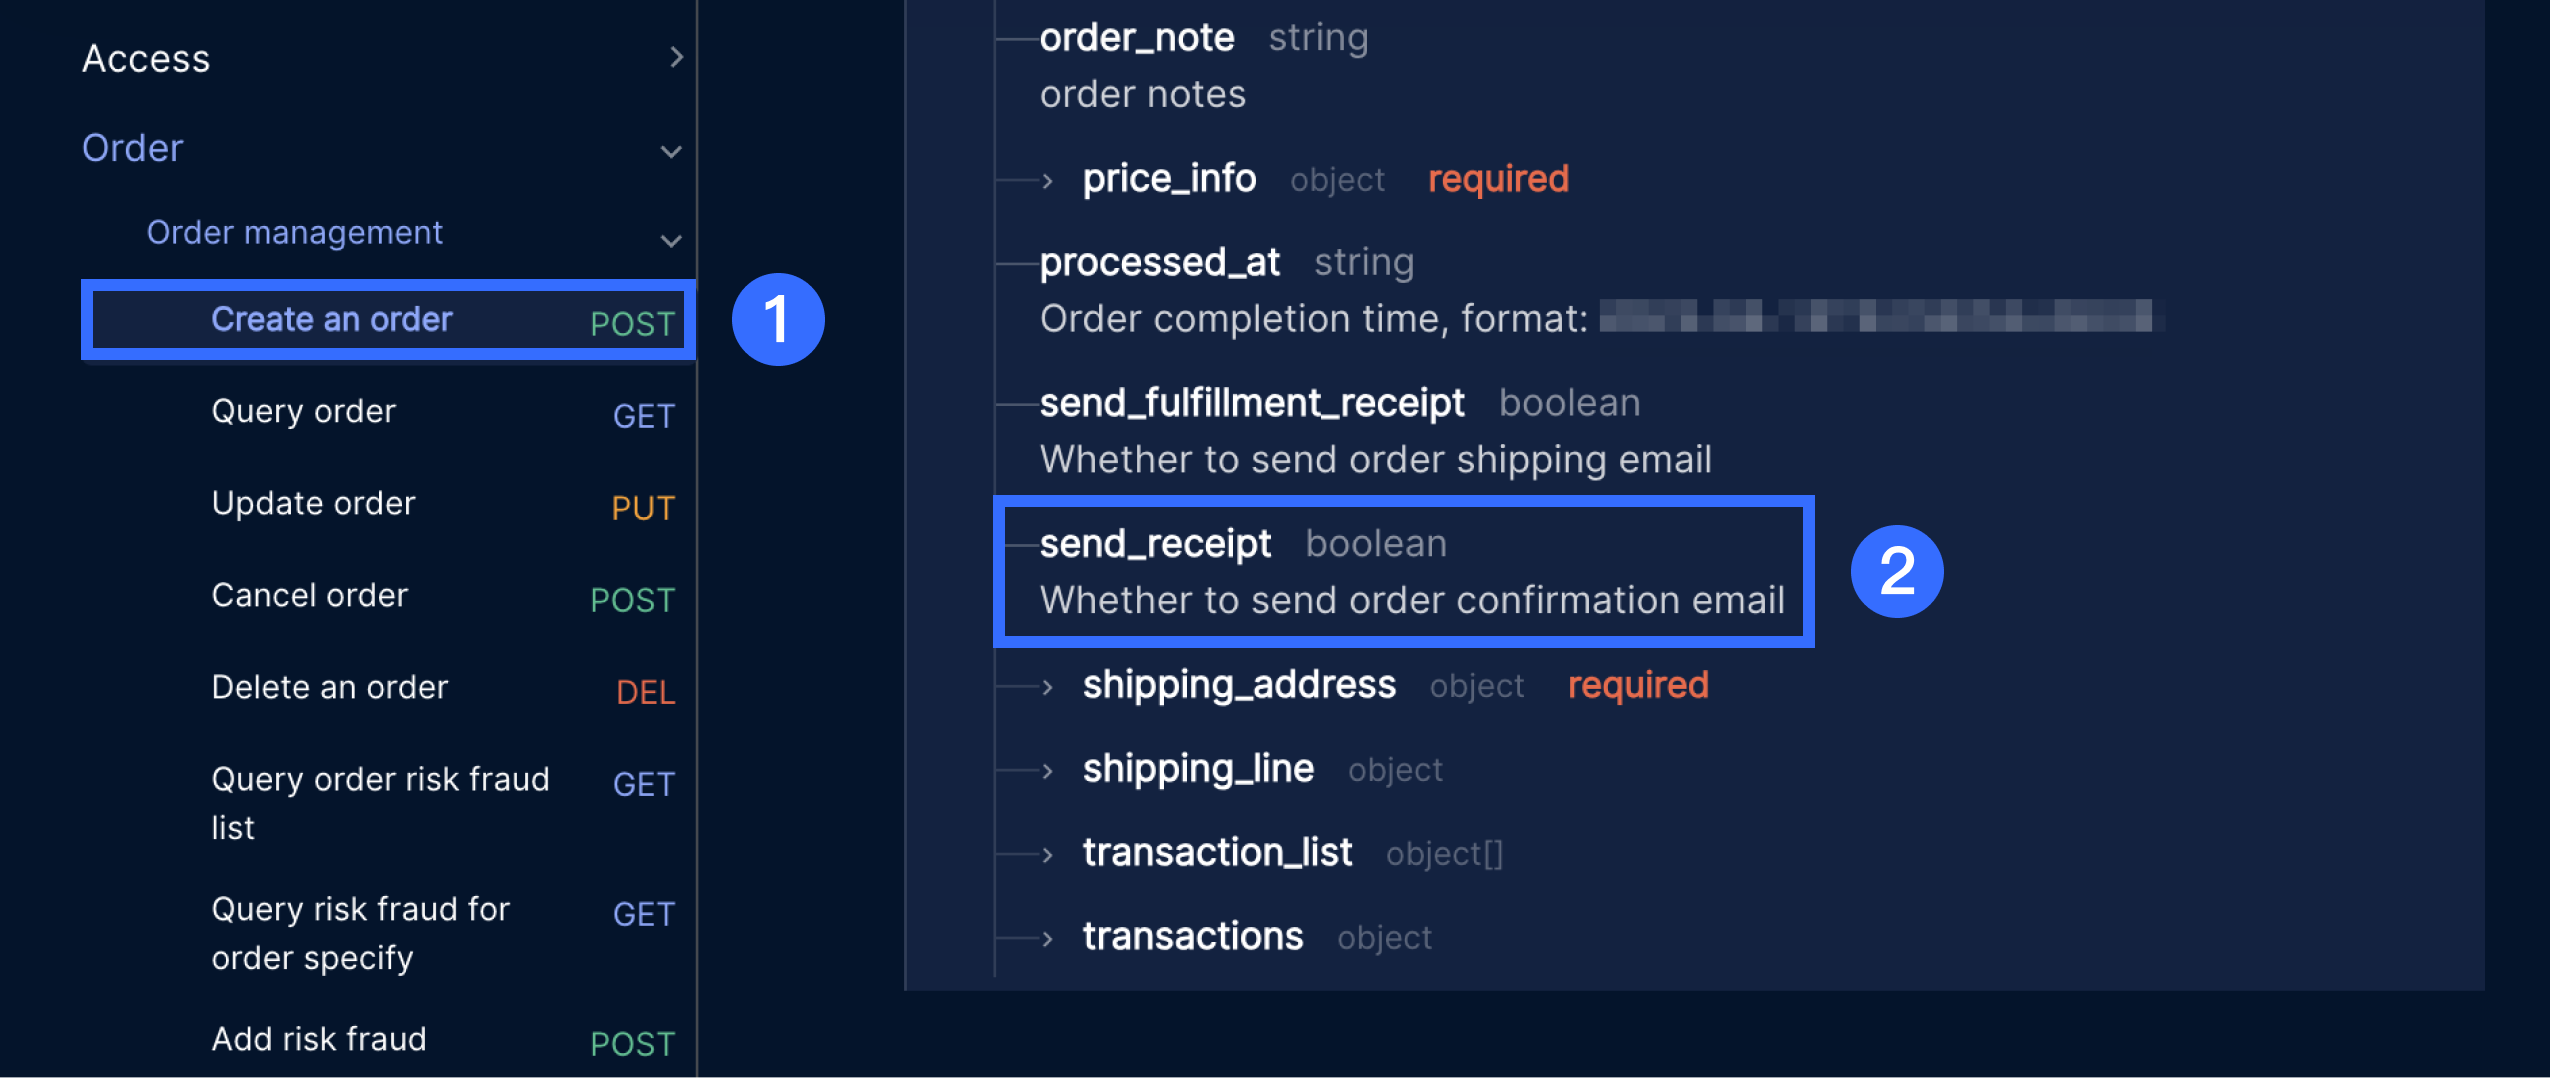The image size is (2550, 1078).
Task: Expand the transactions object arrow
Action: click(1047, 939)
